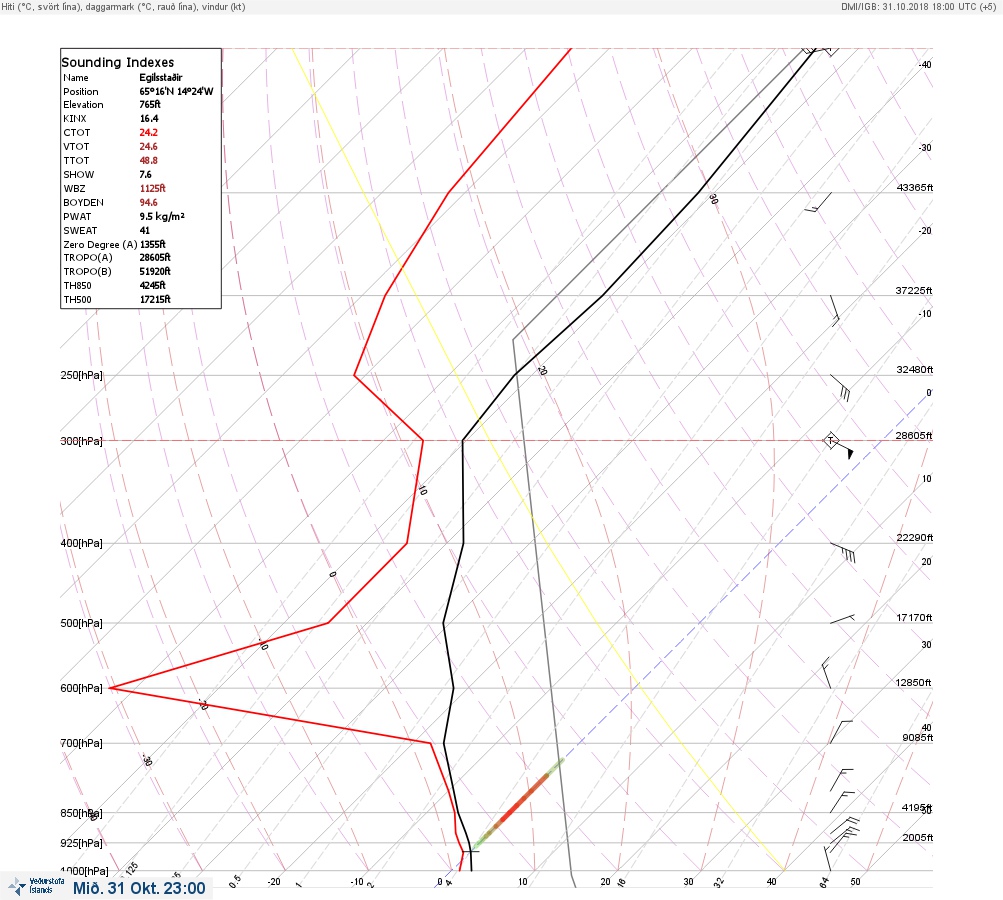Click the wind barb at 700hPa level
Image resolution: width=1003 pixels, height=900 pixels.
[x=841, y=732]
